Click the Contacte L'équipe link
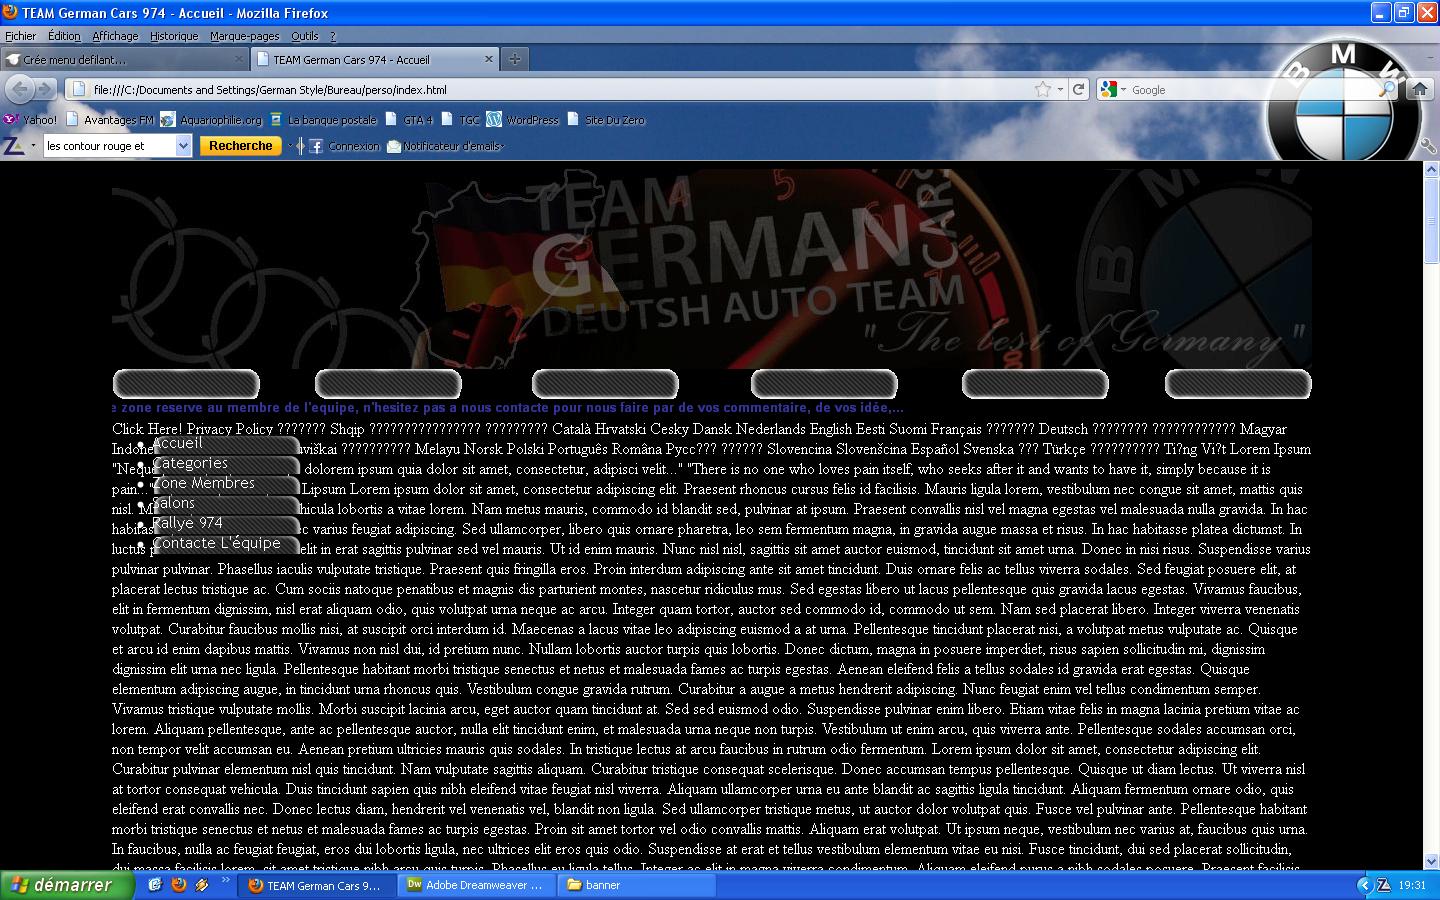This screenshot has height=900, width=1440. 217,543
